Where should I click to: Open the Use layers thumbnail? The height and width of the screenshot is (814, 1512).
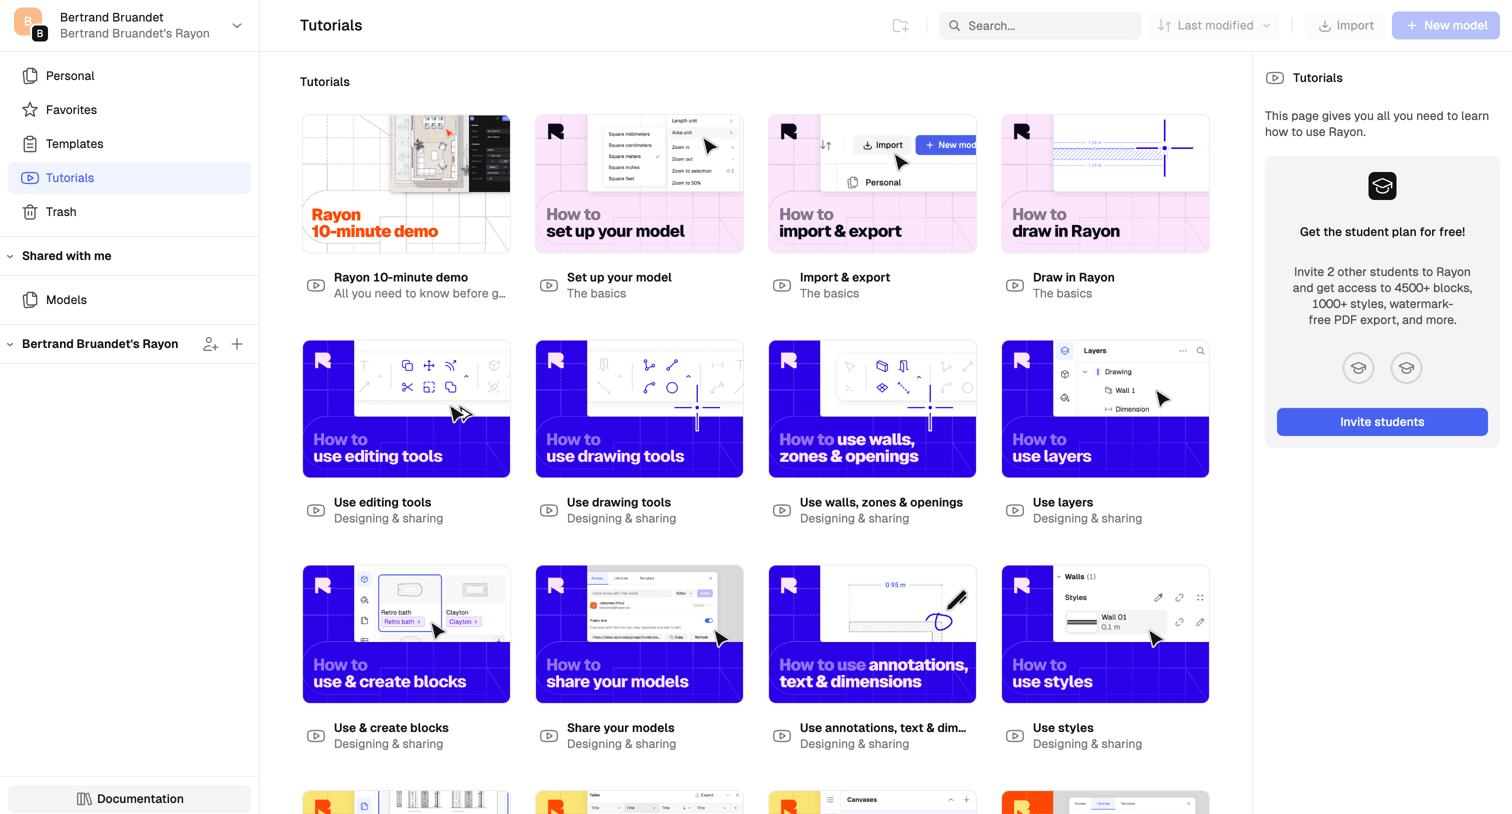1105,409
